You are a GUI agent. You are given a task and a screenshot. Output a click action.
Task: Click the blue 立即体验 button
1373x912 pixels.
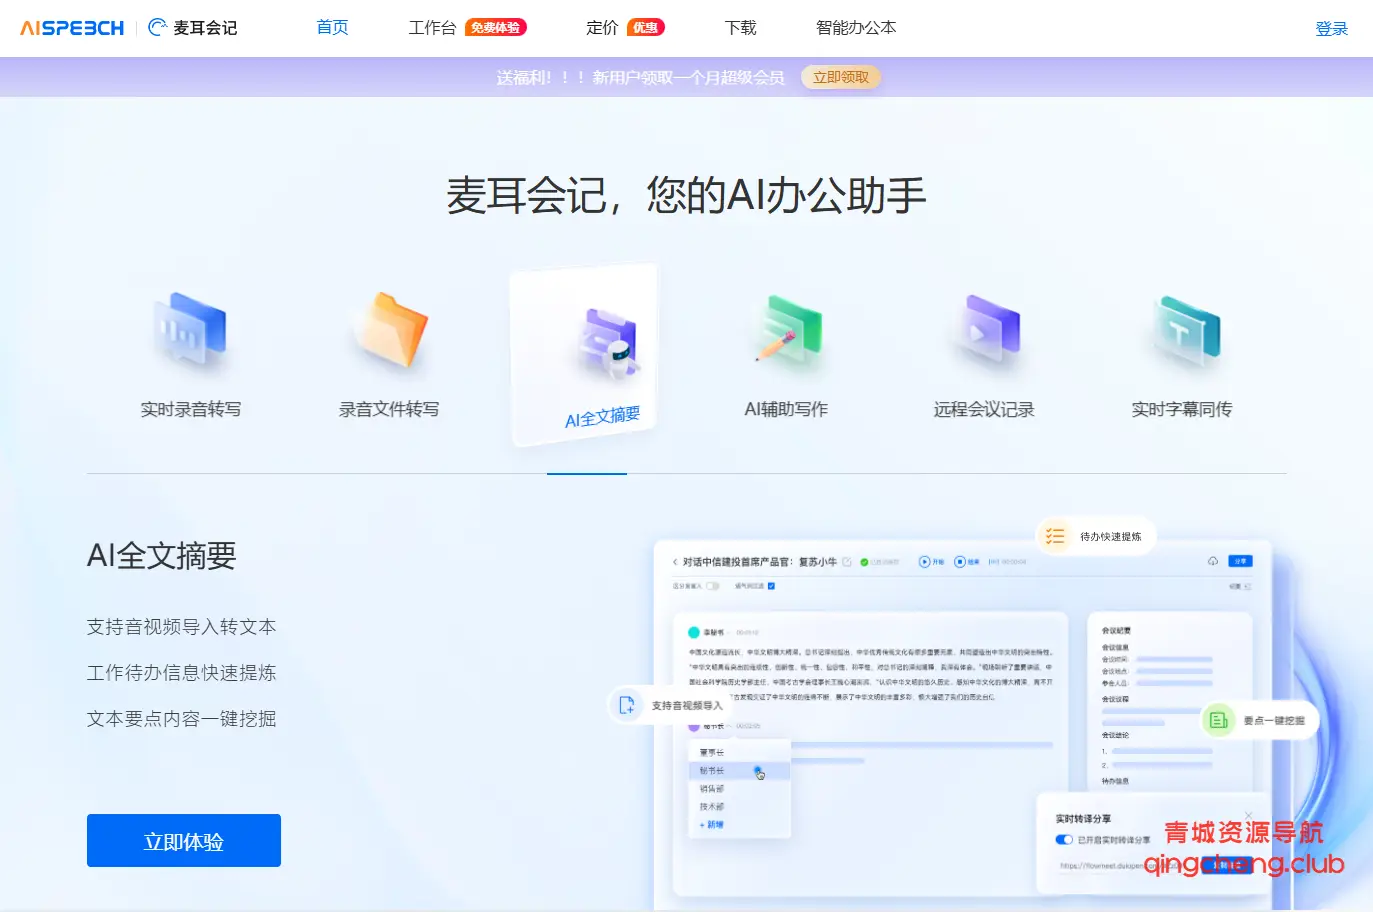[183, 840]
